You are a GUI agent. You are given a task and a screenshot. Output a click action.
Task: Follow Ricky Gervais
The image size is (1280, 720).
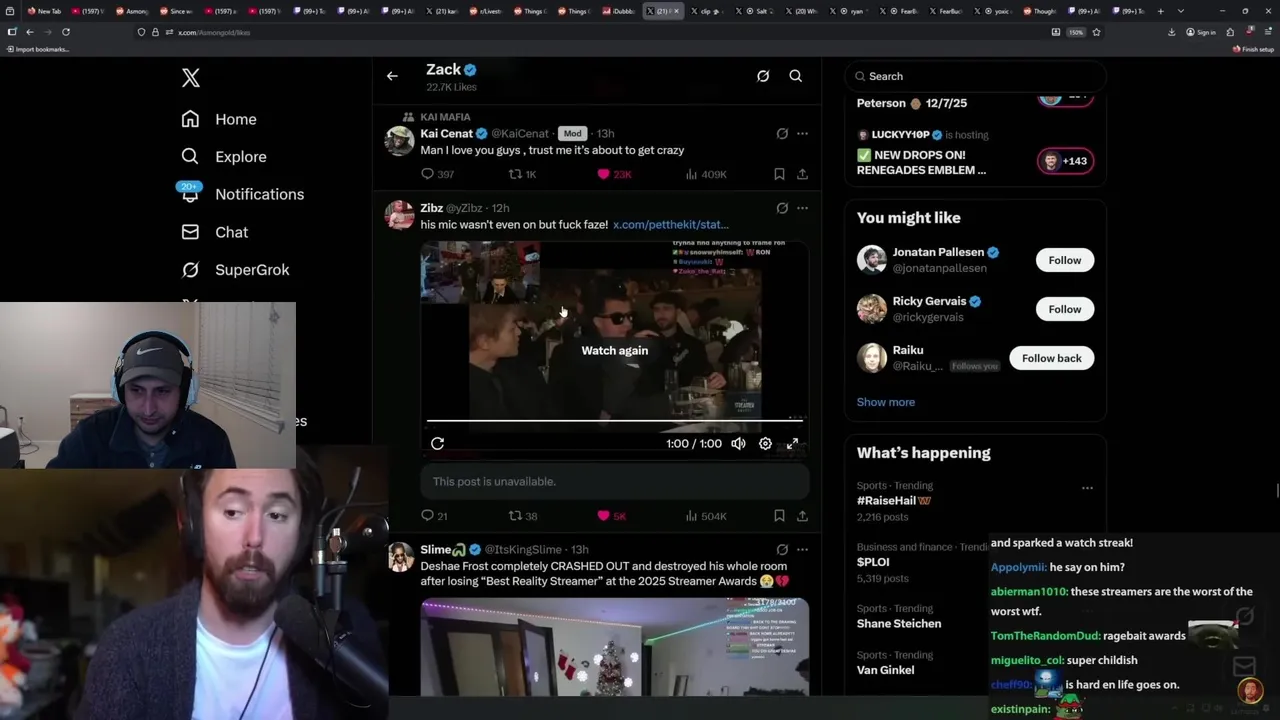click(x=1065, y=309)
